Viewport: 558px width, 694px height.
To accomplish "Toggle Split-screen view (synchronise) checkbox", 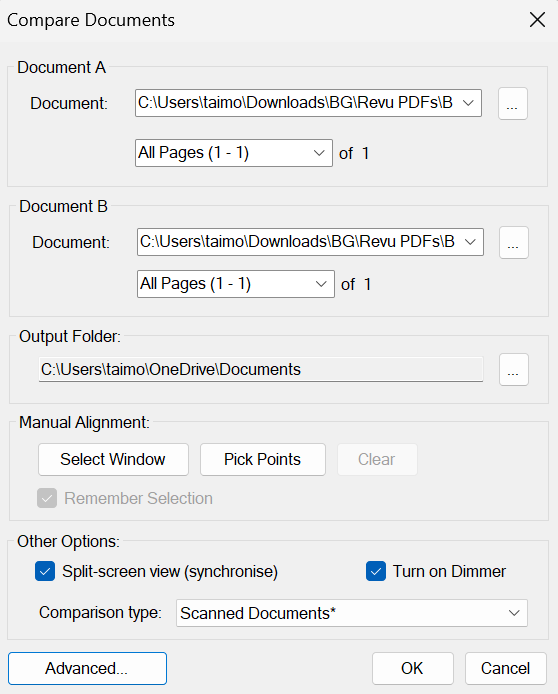I will [45, 571].
